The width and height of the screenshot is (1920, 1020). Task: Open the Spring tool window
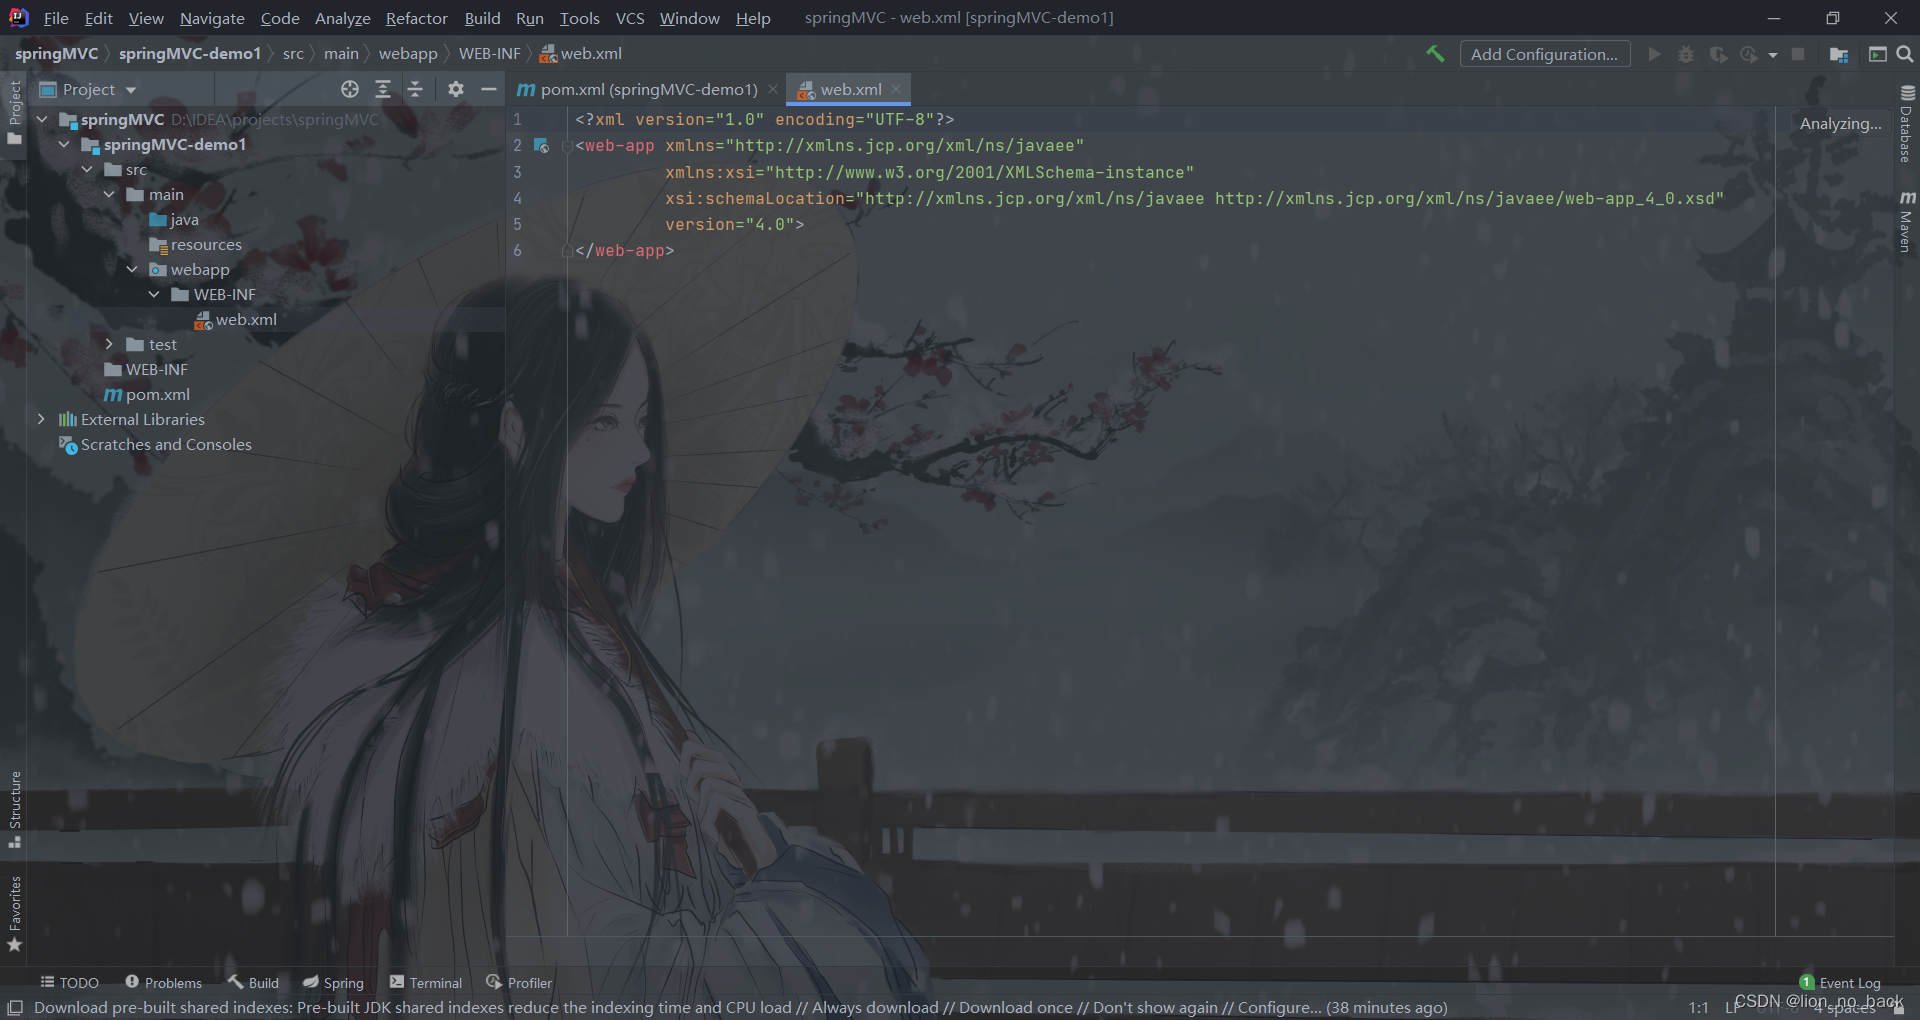333,983
